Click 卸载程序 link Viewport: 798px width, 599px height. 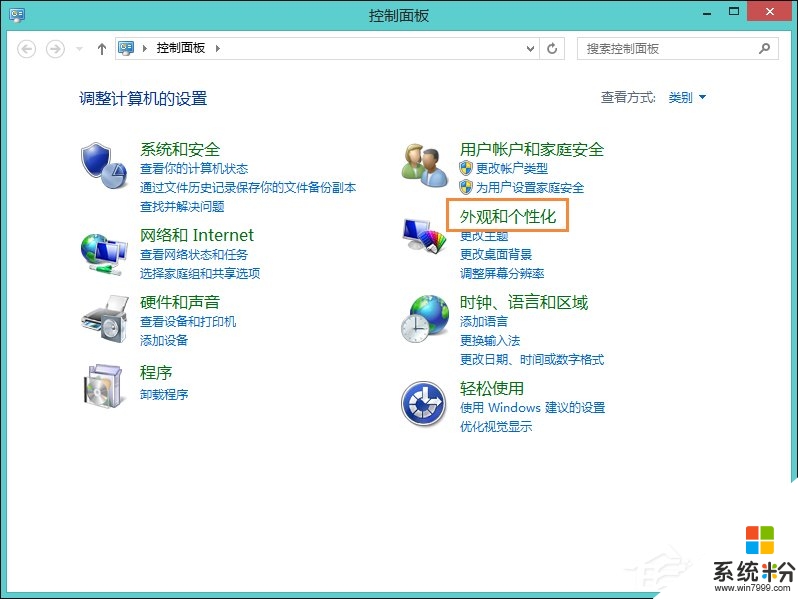coord(164,394)
